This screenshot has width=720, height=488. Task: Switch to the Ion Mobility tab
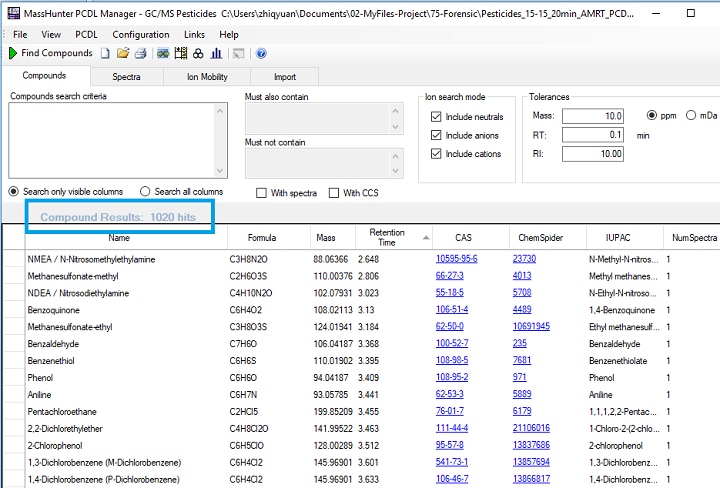207,77
